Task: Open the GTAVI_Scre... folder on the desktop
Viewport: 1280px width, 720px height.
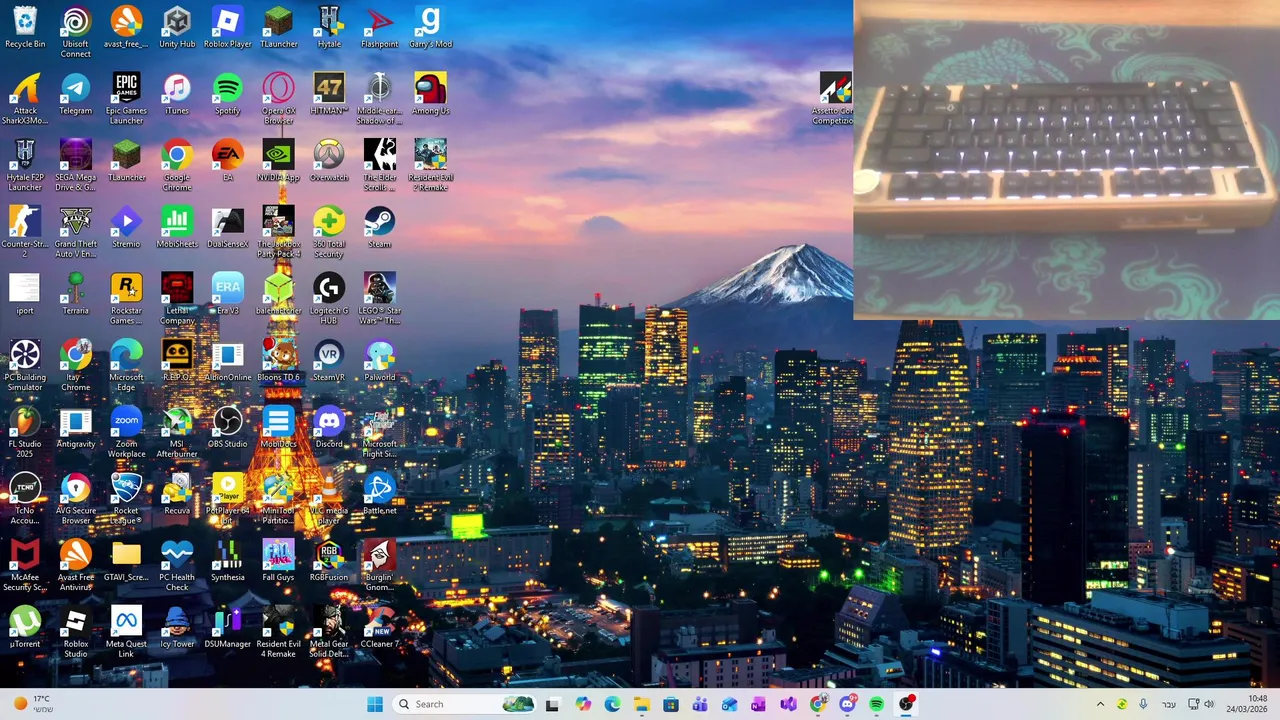Action: 126,561
